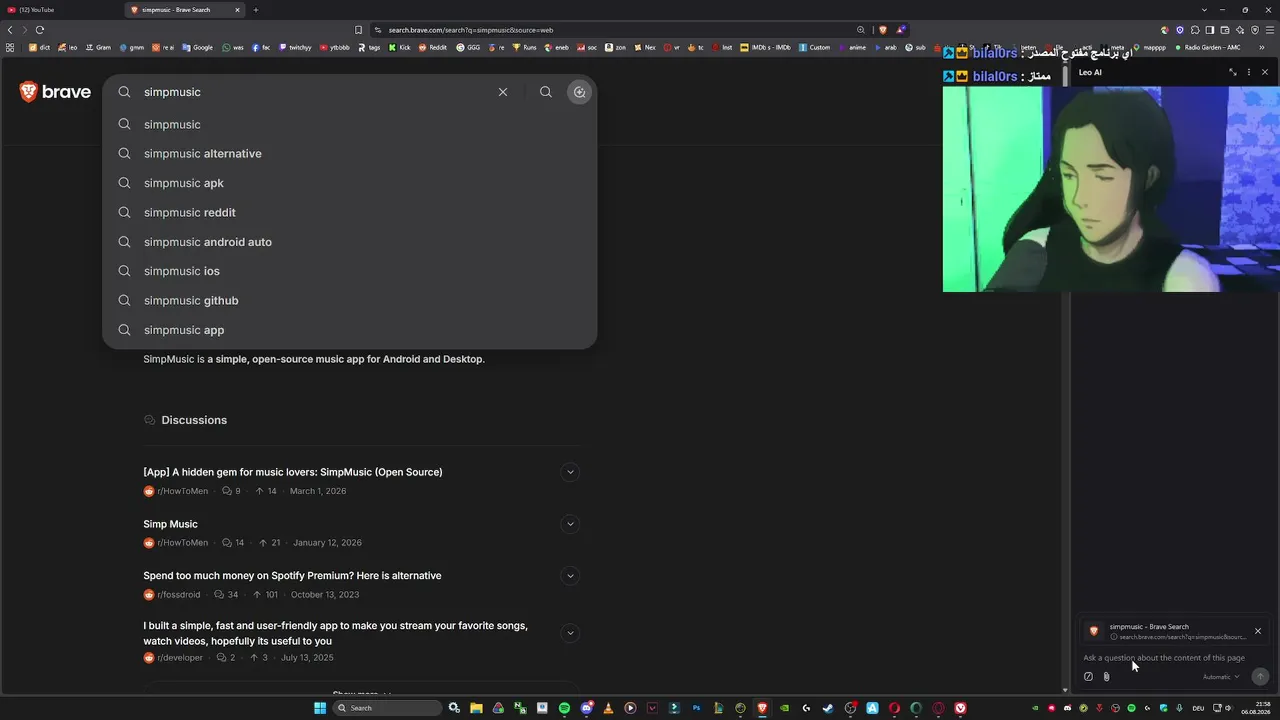Image resolution: width=1280 pixels, height=720 pixels.
Task: Open Photoshop from the taskbar
Action: (696, 708)
